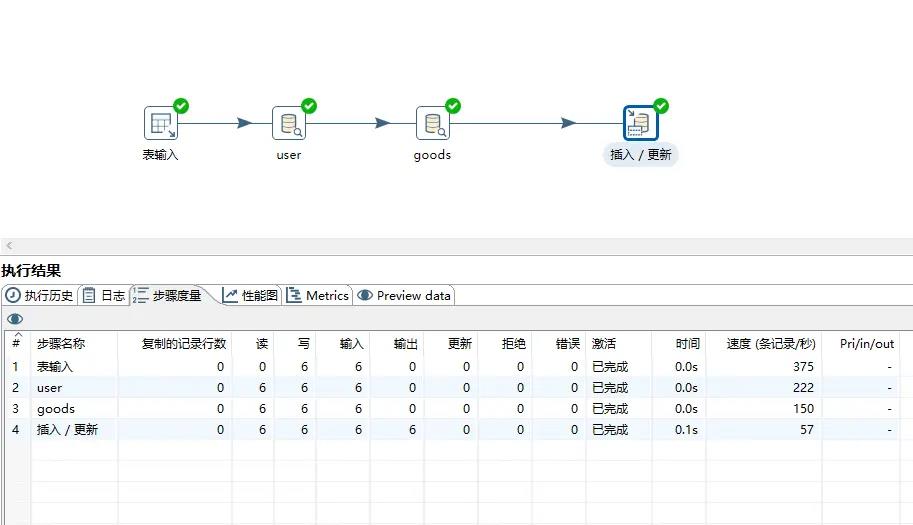Open the 性能图 tab
Viewport: 913px width, 525px height.
[251, 295]
